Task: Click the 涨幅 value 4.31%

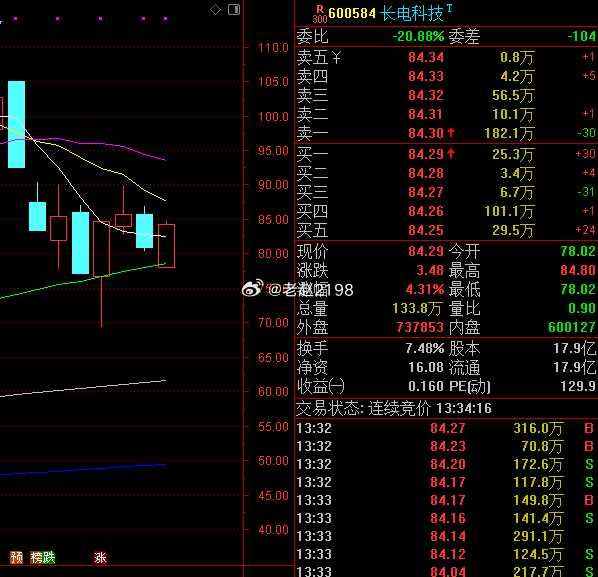Action: point(425,289)
